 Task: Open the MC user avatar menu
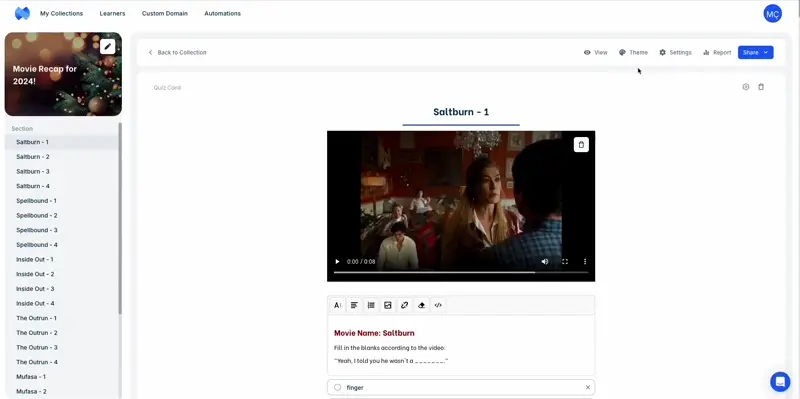click(772, 14)
